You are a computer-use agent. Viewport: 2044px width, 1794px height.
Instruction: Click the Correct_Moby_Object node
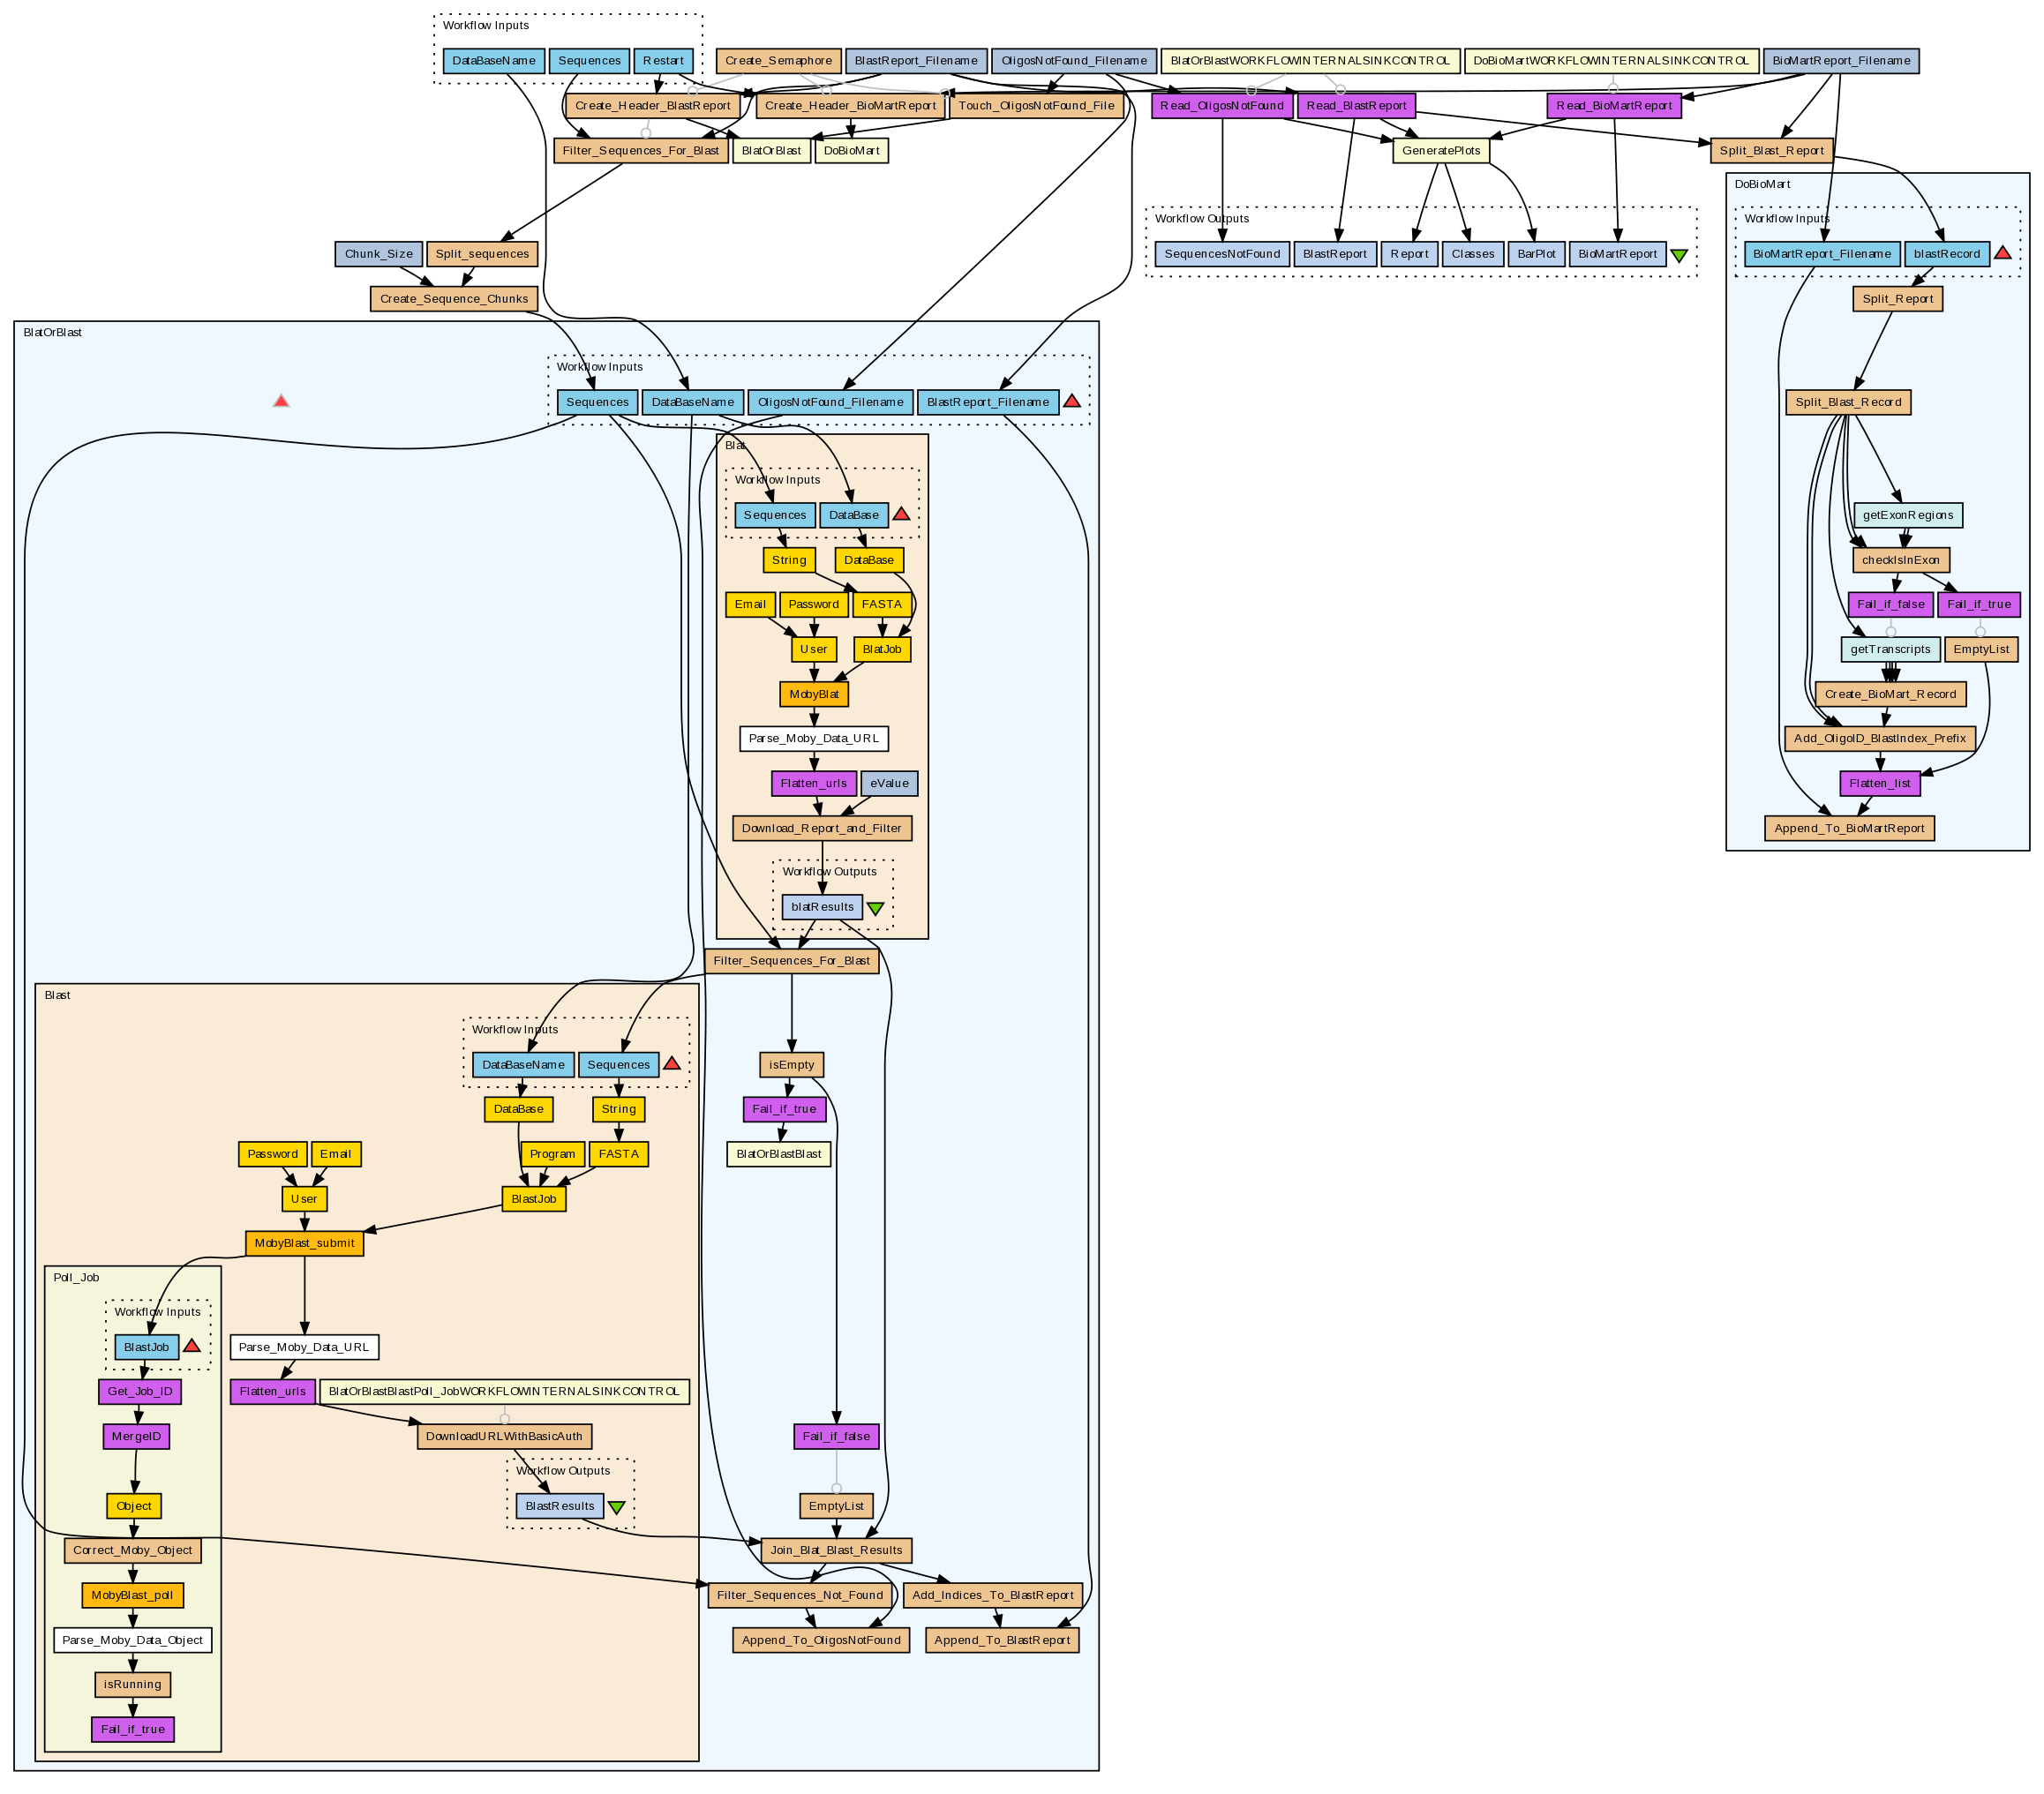tap(132, 1550)
